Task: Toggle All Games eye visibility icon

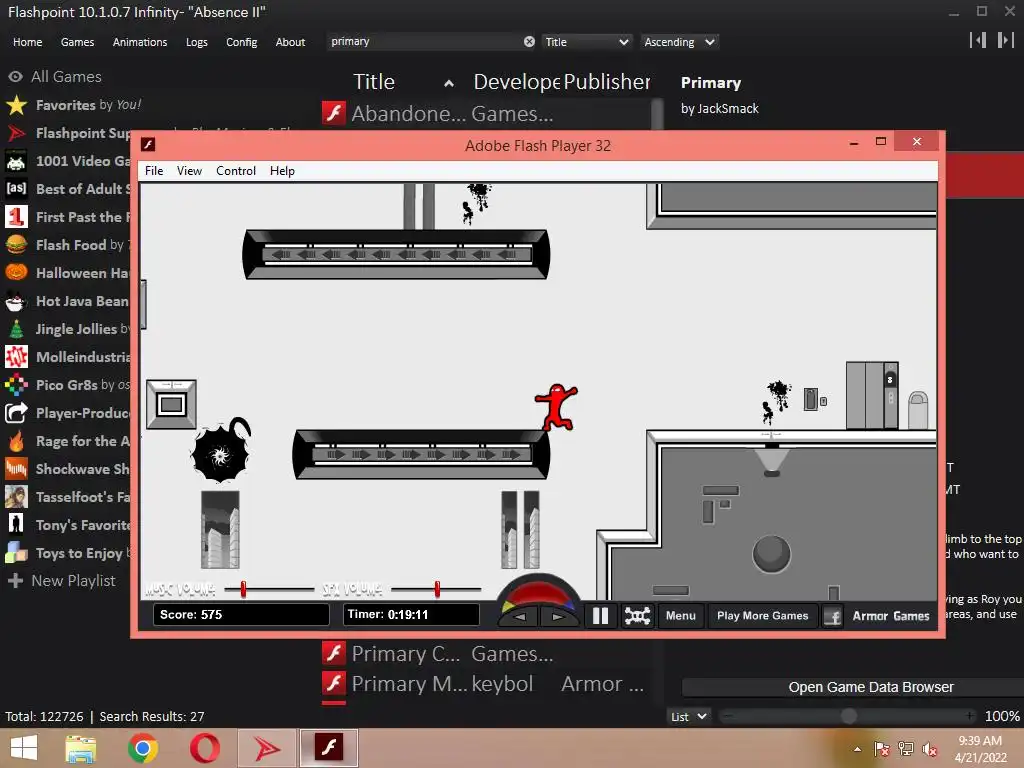Action: [16, 77]
